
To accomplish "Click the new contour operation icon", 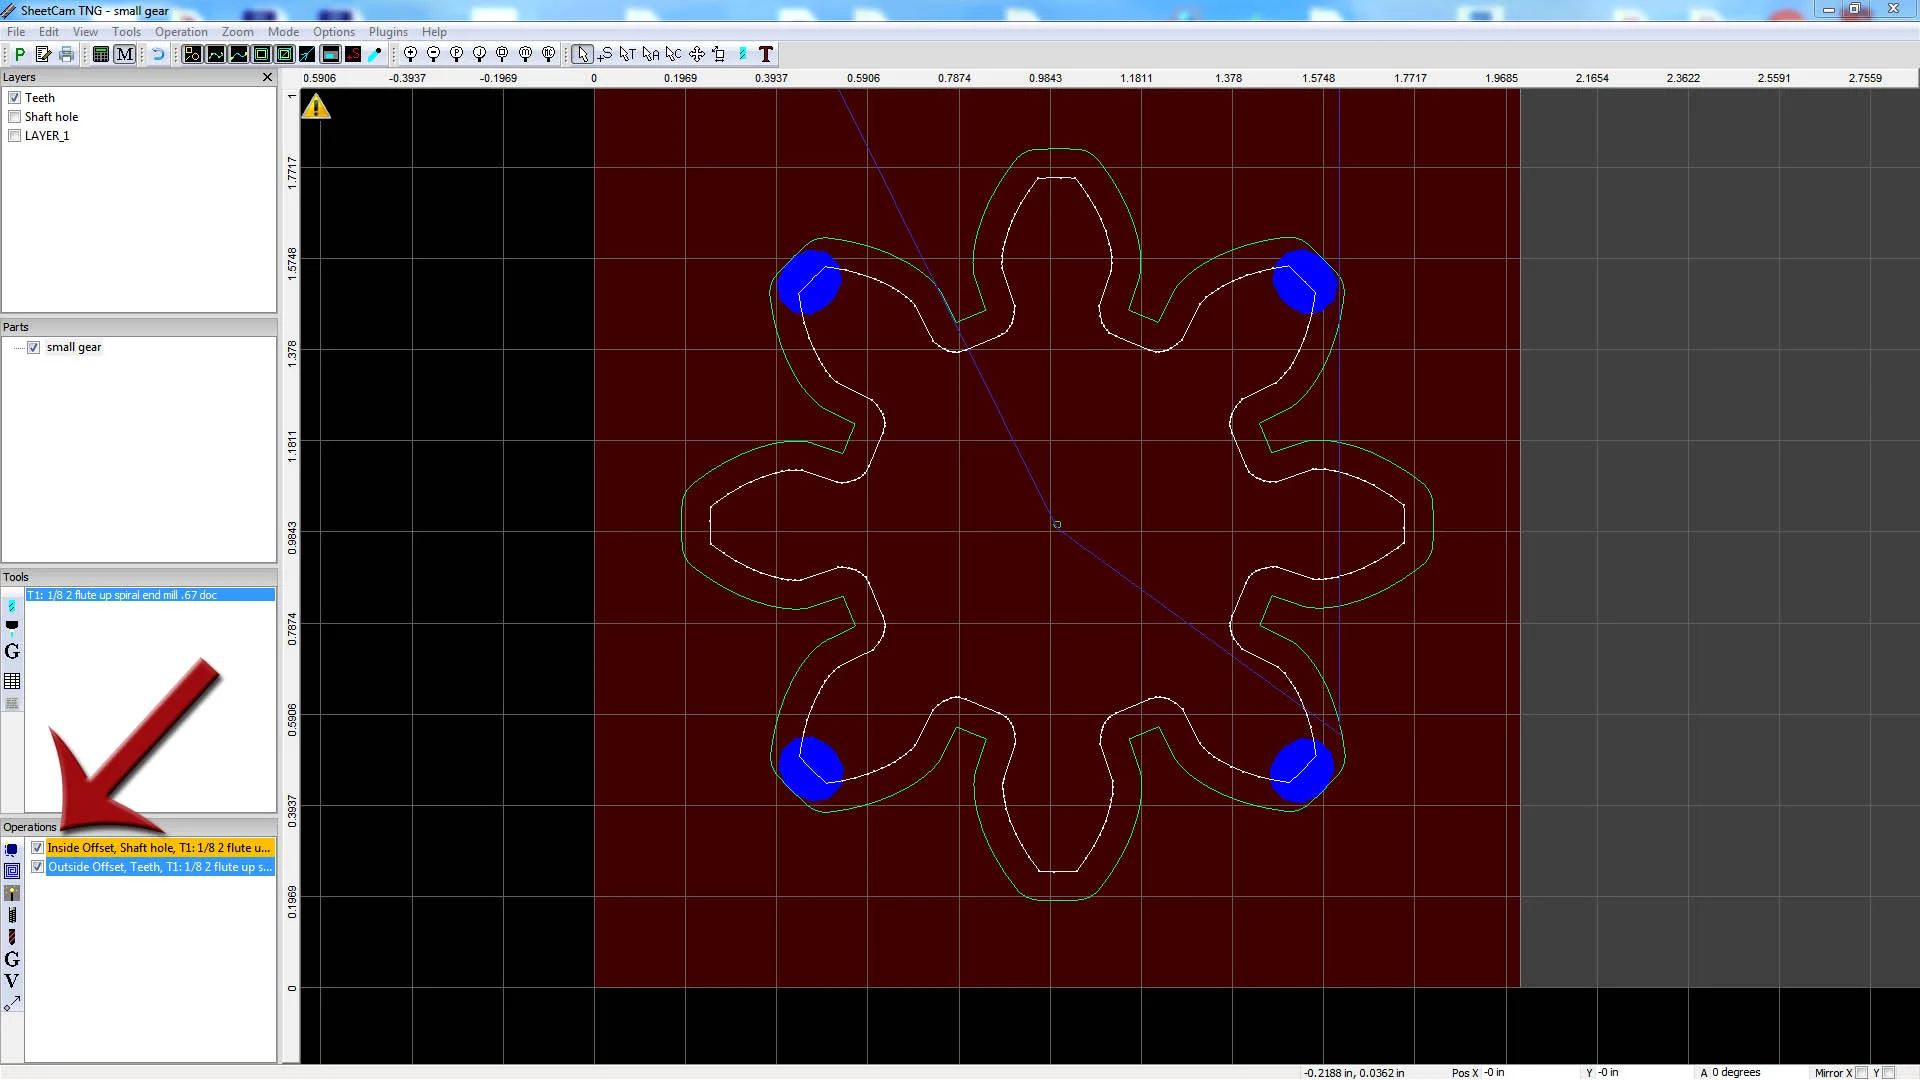I will pyautogui.click(x=12, y=849).
